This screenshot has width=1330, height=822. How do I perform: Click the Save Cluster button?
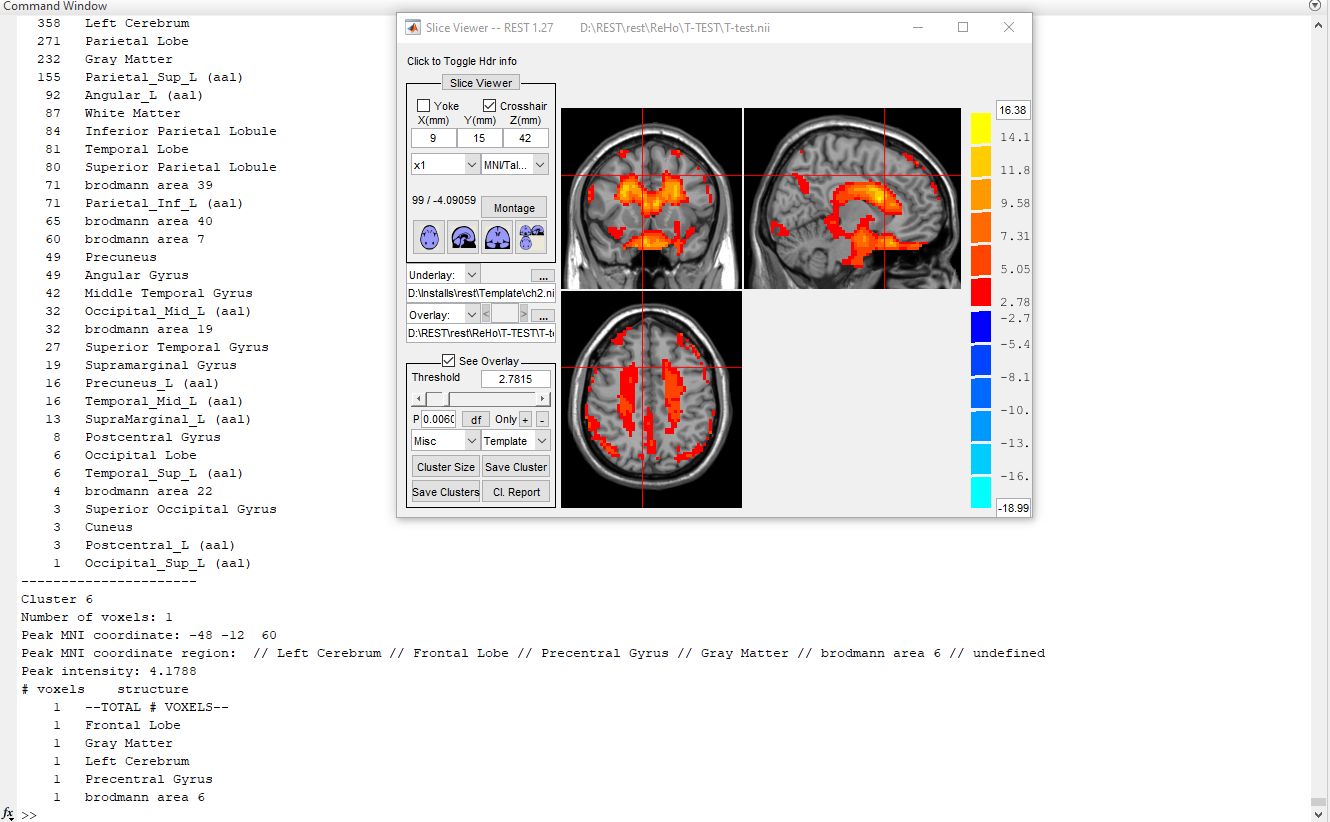point(516,467)
